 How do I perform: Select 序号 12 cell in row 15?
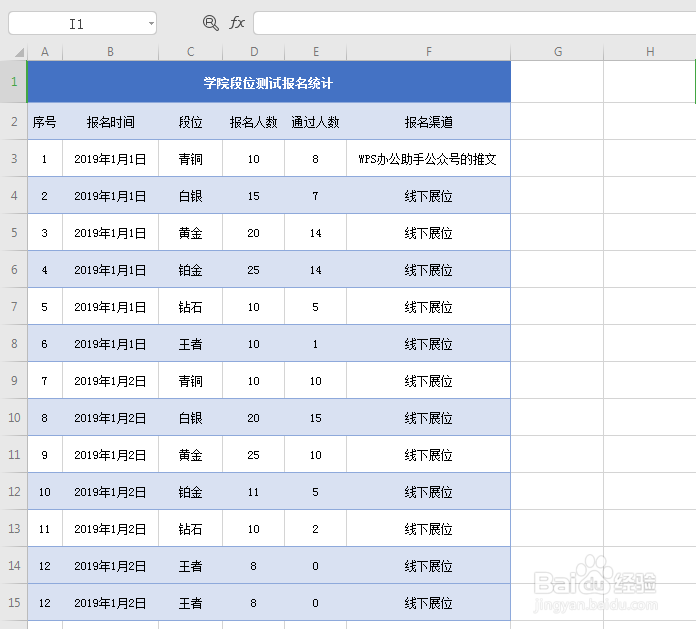pyautogui.click(x=45, y=602)
